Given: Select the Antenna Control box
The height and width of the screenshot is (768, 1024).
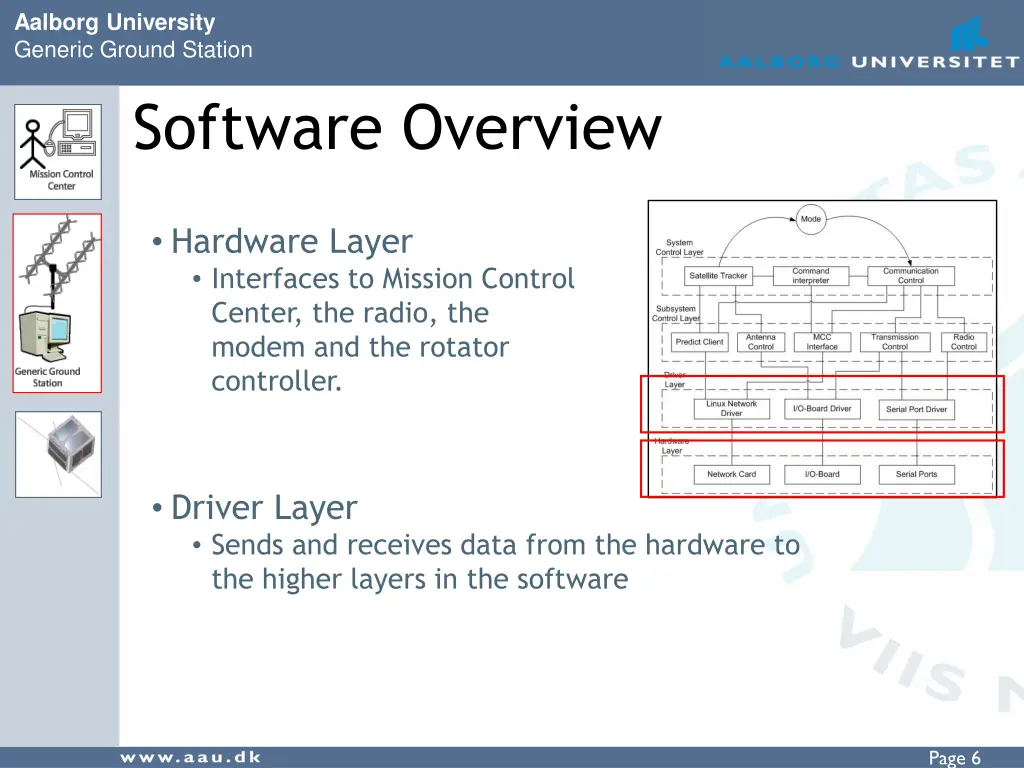Looking at the screenshot, I should point(761,342).
